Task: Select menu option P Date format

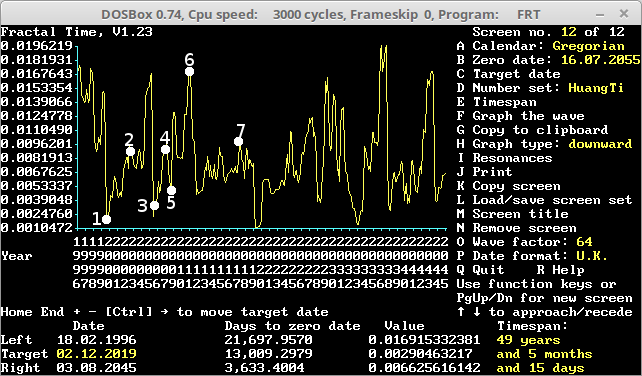Action: (x=532, y=256)
